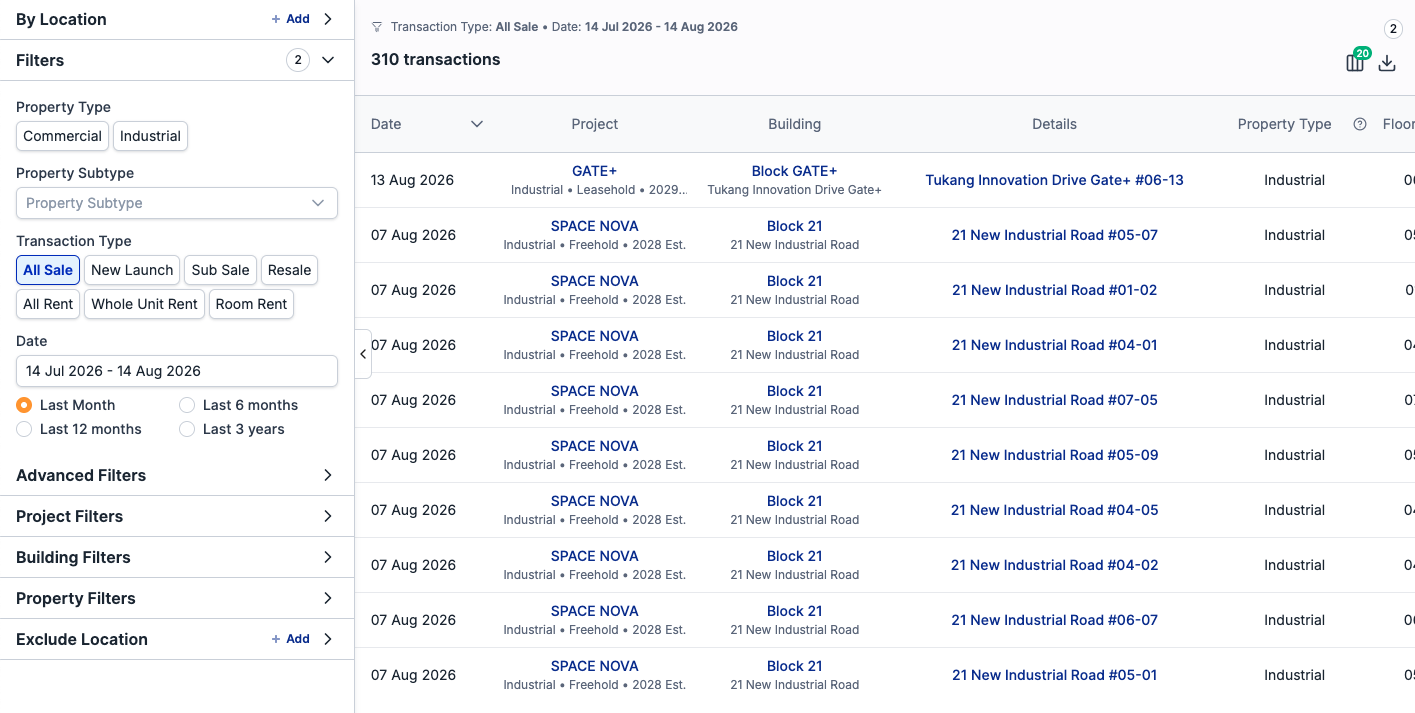Open Tukang Innovation Drive Gate+ #06-13 details
This screenshot has height=713, width=1415.
pyautogui.click(x=1055, y=180)
